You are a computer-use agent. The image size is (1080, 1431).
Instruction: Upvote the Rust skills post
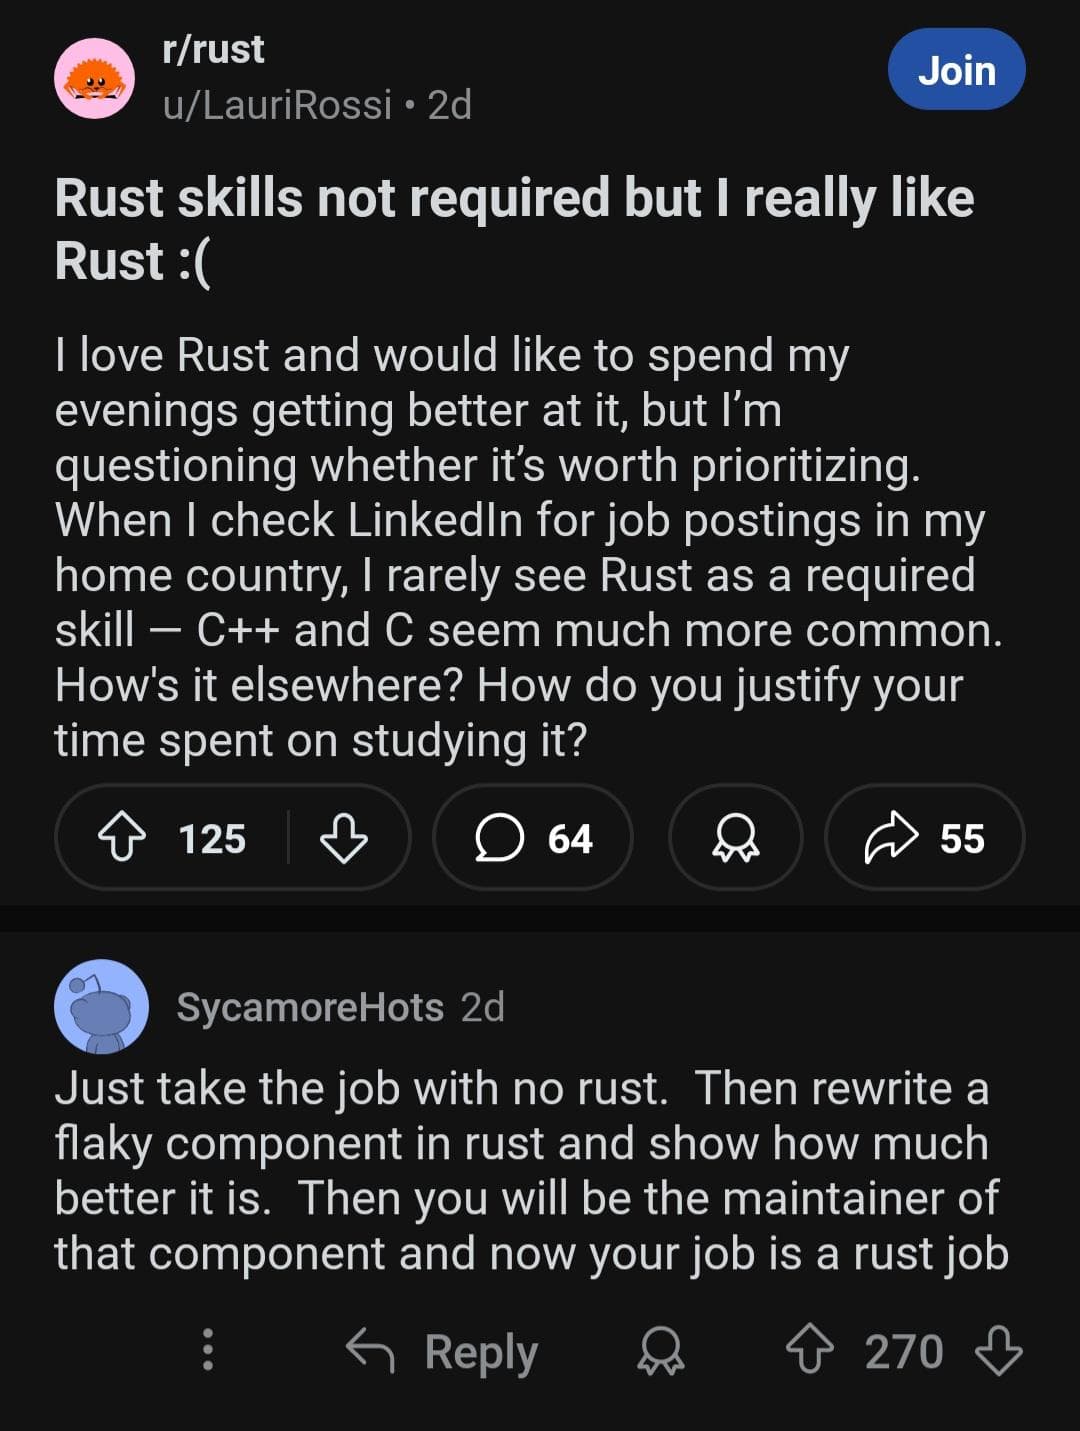123,838
